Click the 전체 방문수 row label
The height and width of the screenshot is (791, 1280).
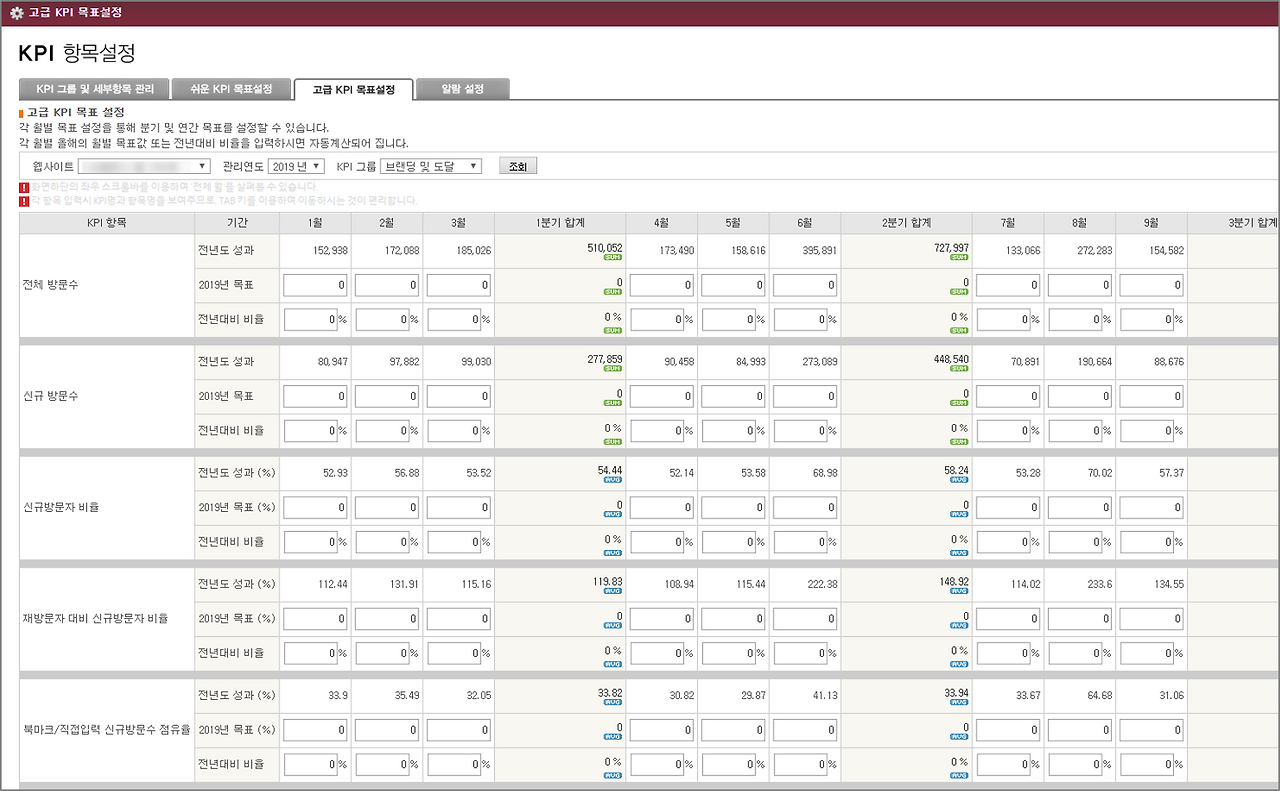tap(50, 285)
